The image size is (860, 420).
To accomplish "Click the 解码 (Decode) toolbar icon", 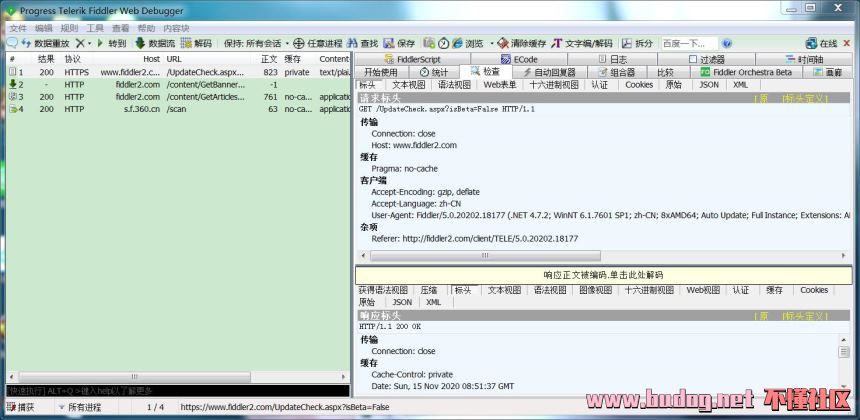I will (x=186, y=44).
